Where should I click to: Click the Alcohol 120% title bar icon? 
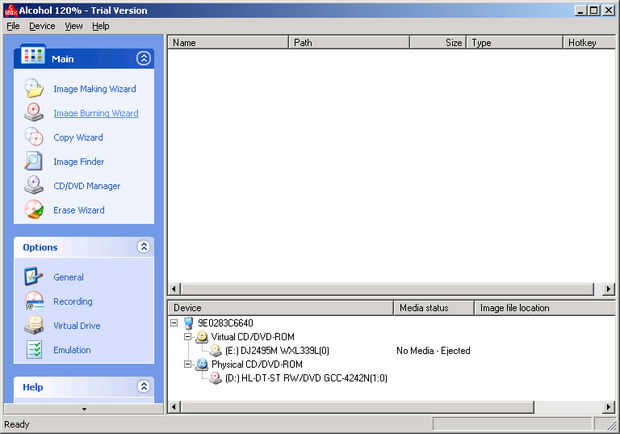pos(11,11)
